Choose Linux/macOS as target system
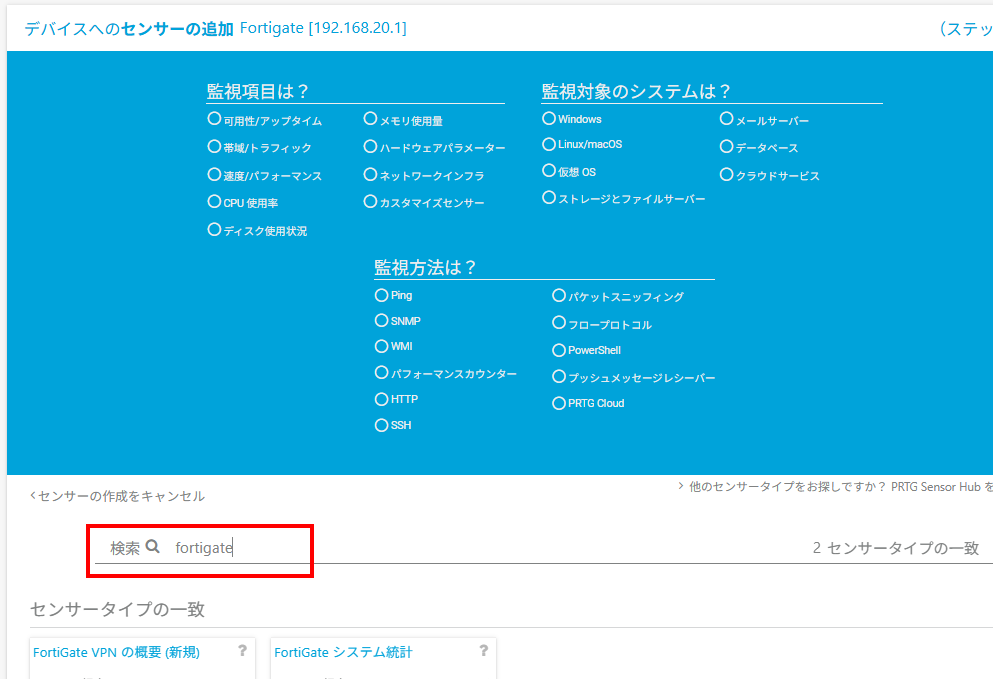The width and height of the screenshot is (993, 679). (x=548, y=144)
